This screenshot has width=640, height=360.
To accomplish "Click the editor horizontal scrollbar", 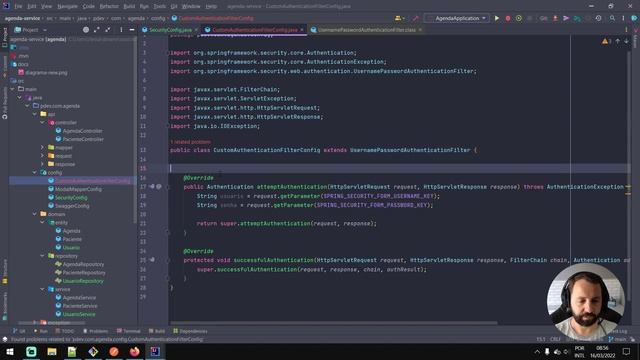I will (x=333, y=323).
